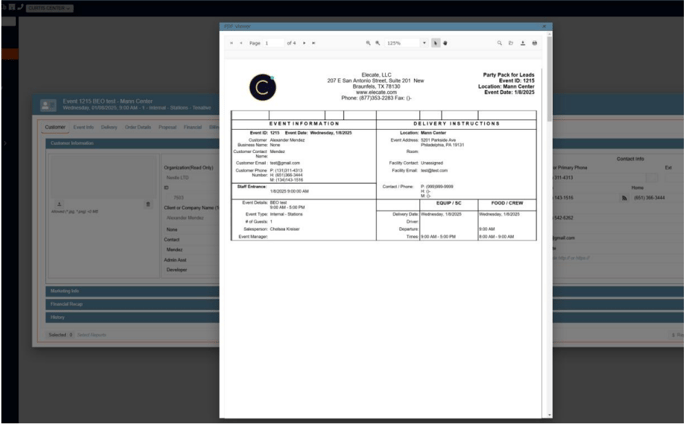This screenshot has width=688, height=424.
Task: Expand the left sidebar chevron
Action: pyautogui.click(x=5, y=143)
